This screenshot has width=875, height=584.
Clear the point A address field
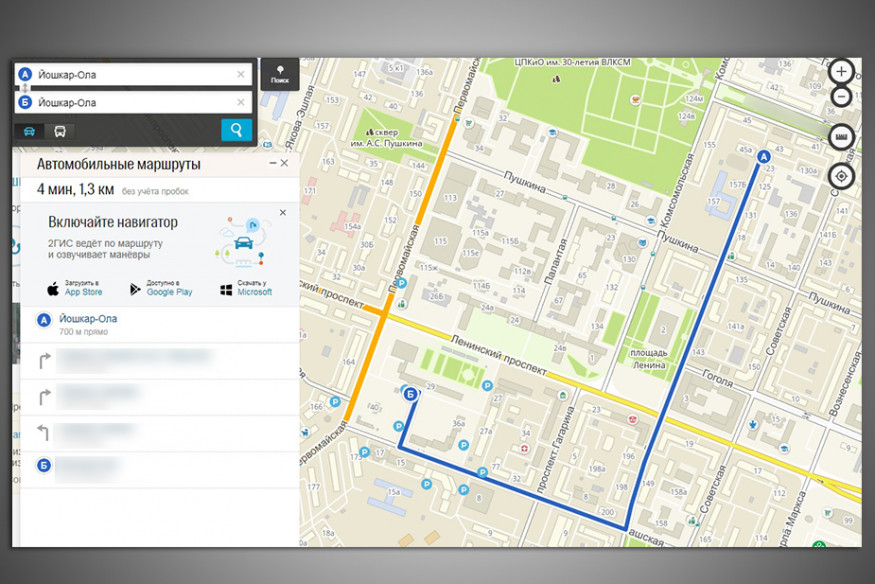point(241,75)
